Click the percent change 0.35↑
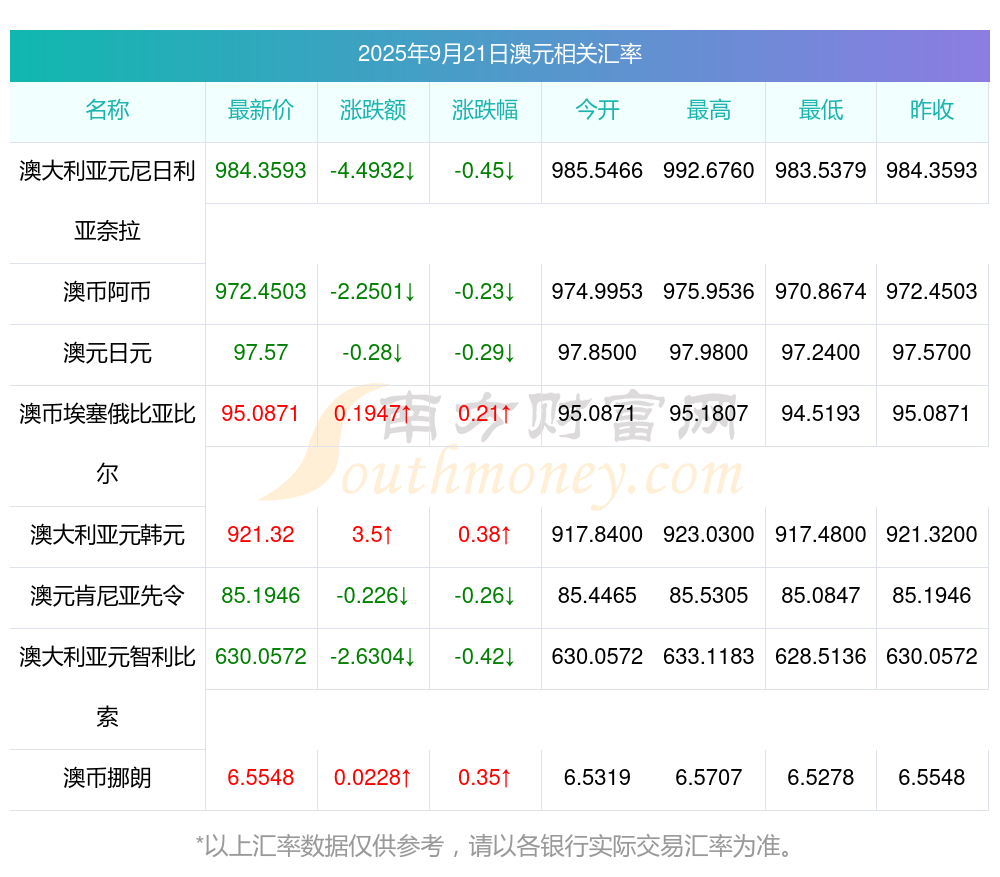 coord(485,777)
